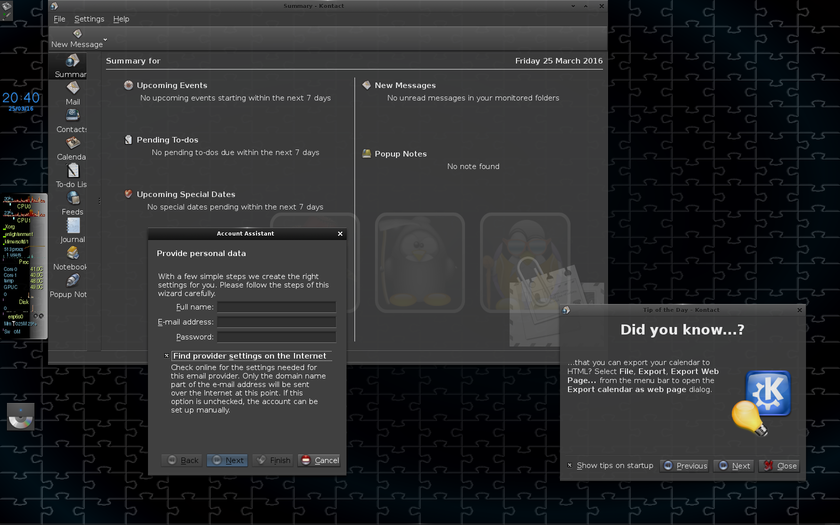Click the 'No note found' text
The width and height of the screenshot is (840, 525).
pos(473,167)
